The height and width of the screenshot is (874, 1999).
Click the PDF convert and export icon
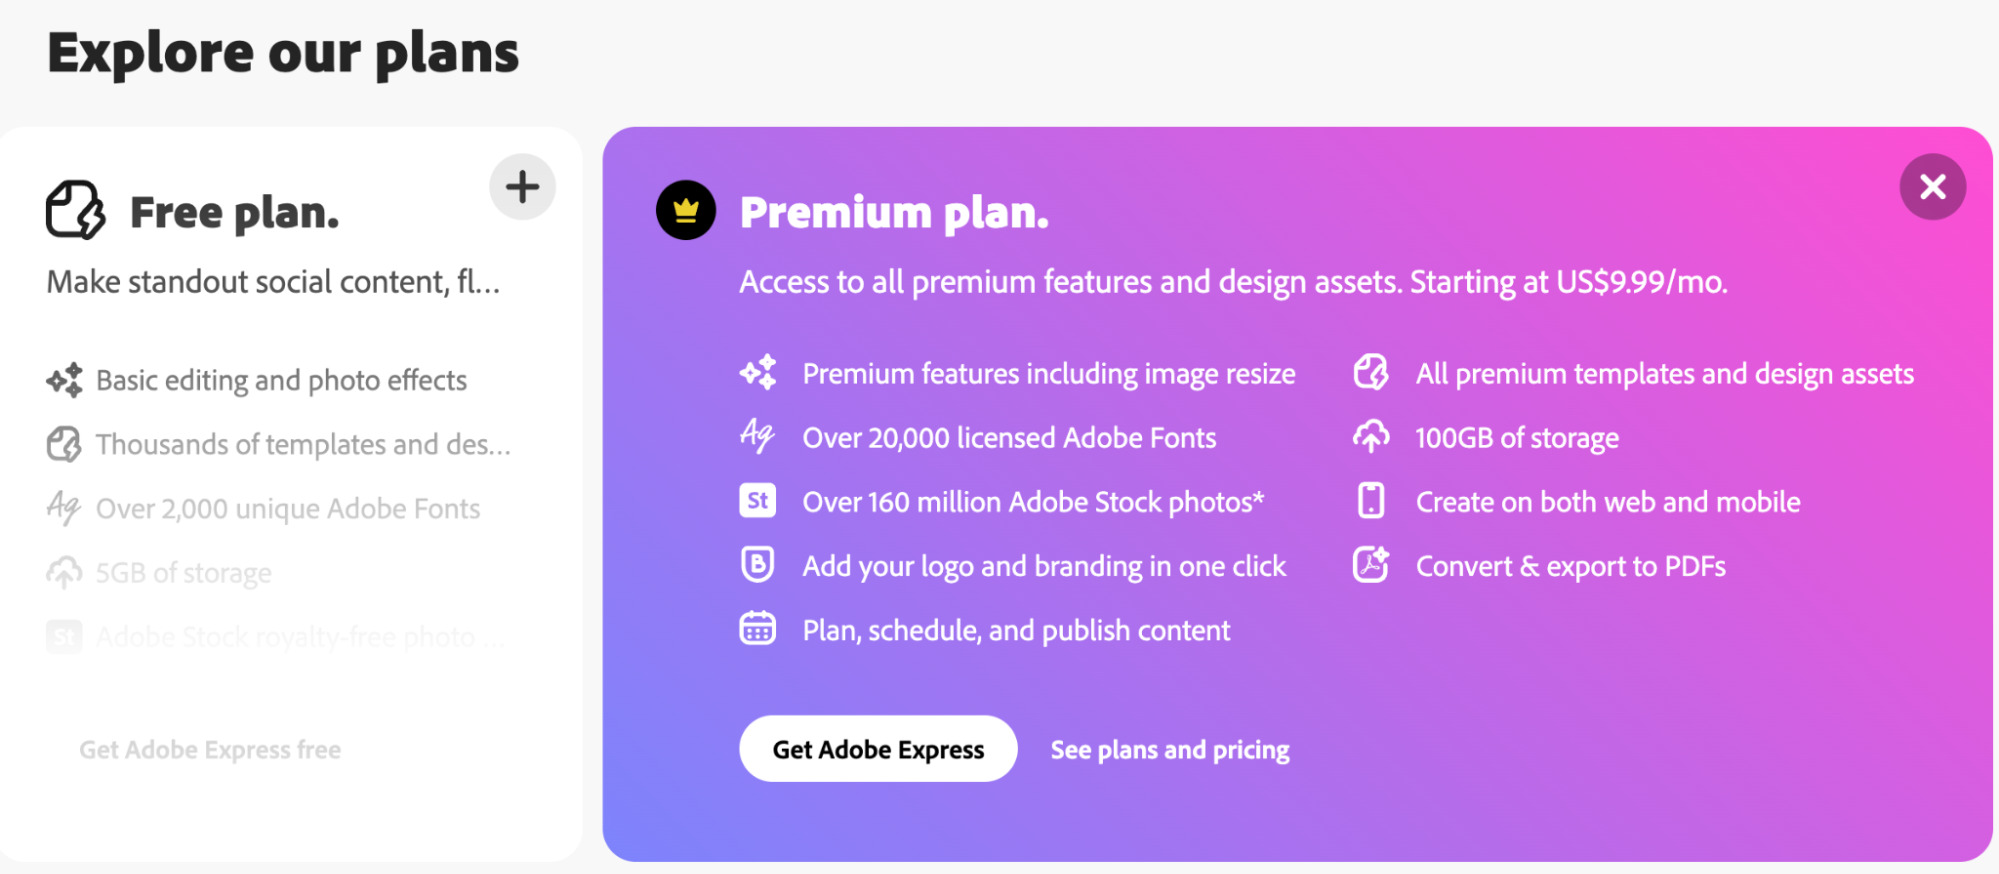1371,565
